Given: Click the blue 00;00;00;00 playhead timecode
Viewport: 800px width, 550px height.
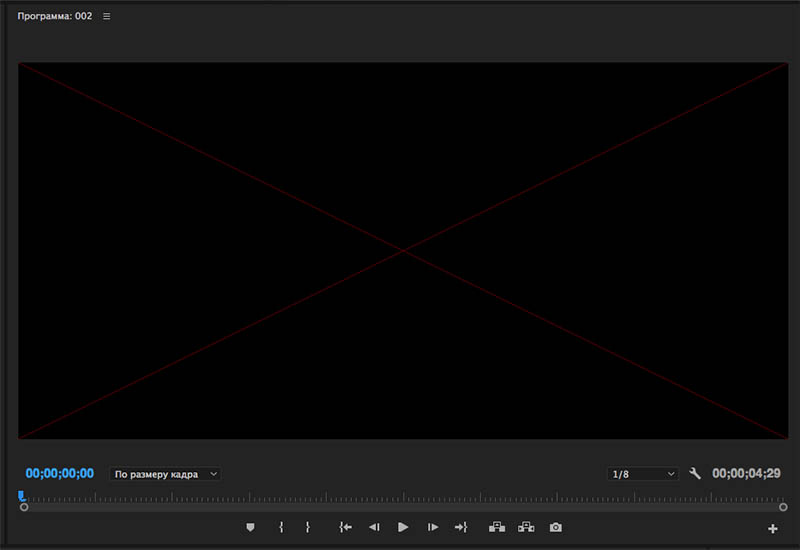Looking at the screenshot, I should pyautogui.click(x=60, y=473).
